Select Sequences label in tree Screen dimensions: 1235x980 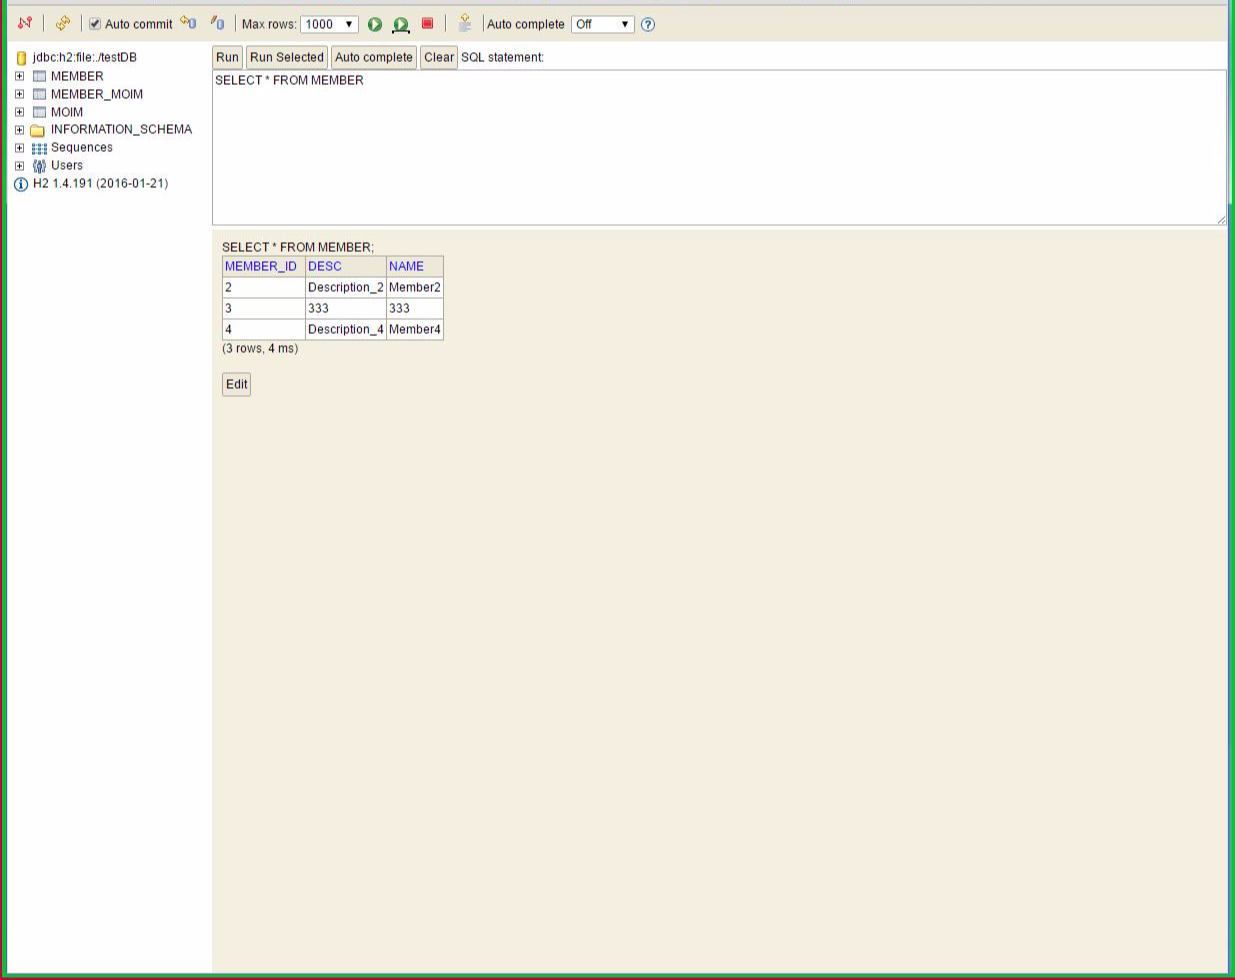coord(82,147)
